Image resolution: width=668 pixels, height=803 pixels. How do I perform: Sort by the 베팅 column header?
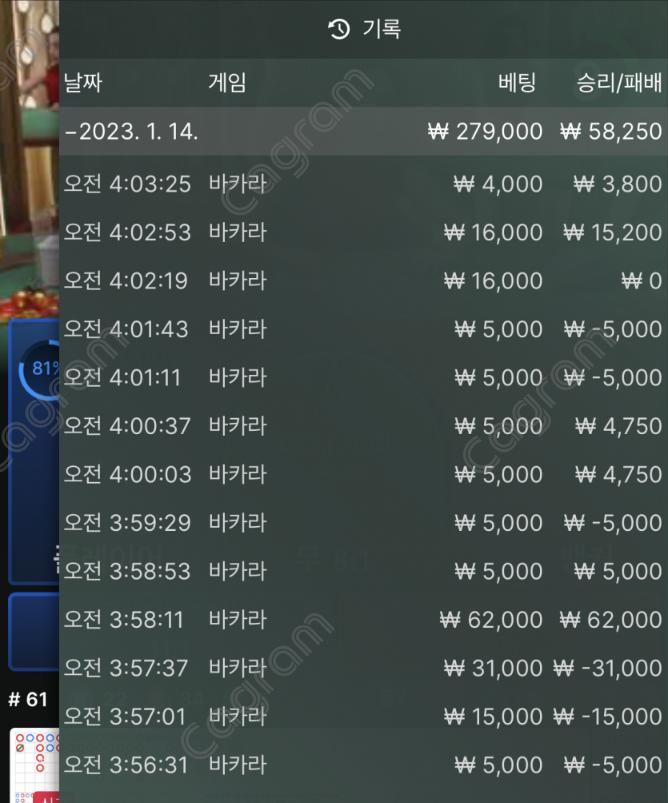[x=517, y=82]
